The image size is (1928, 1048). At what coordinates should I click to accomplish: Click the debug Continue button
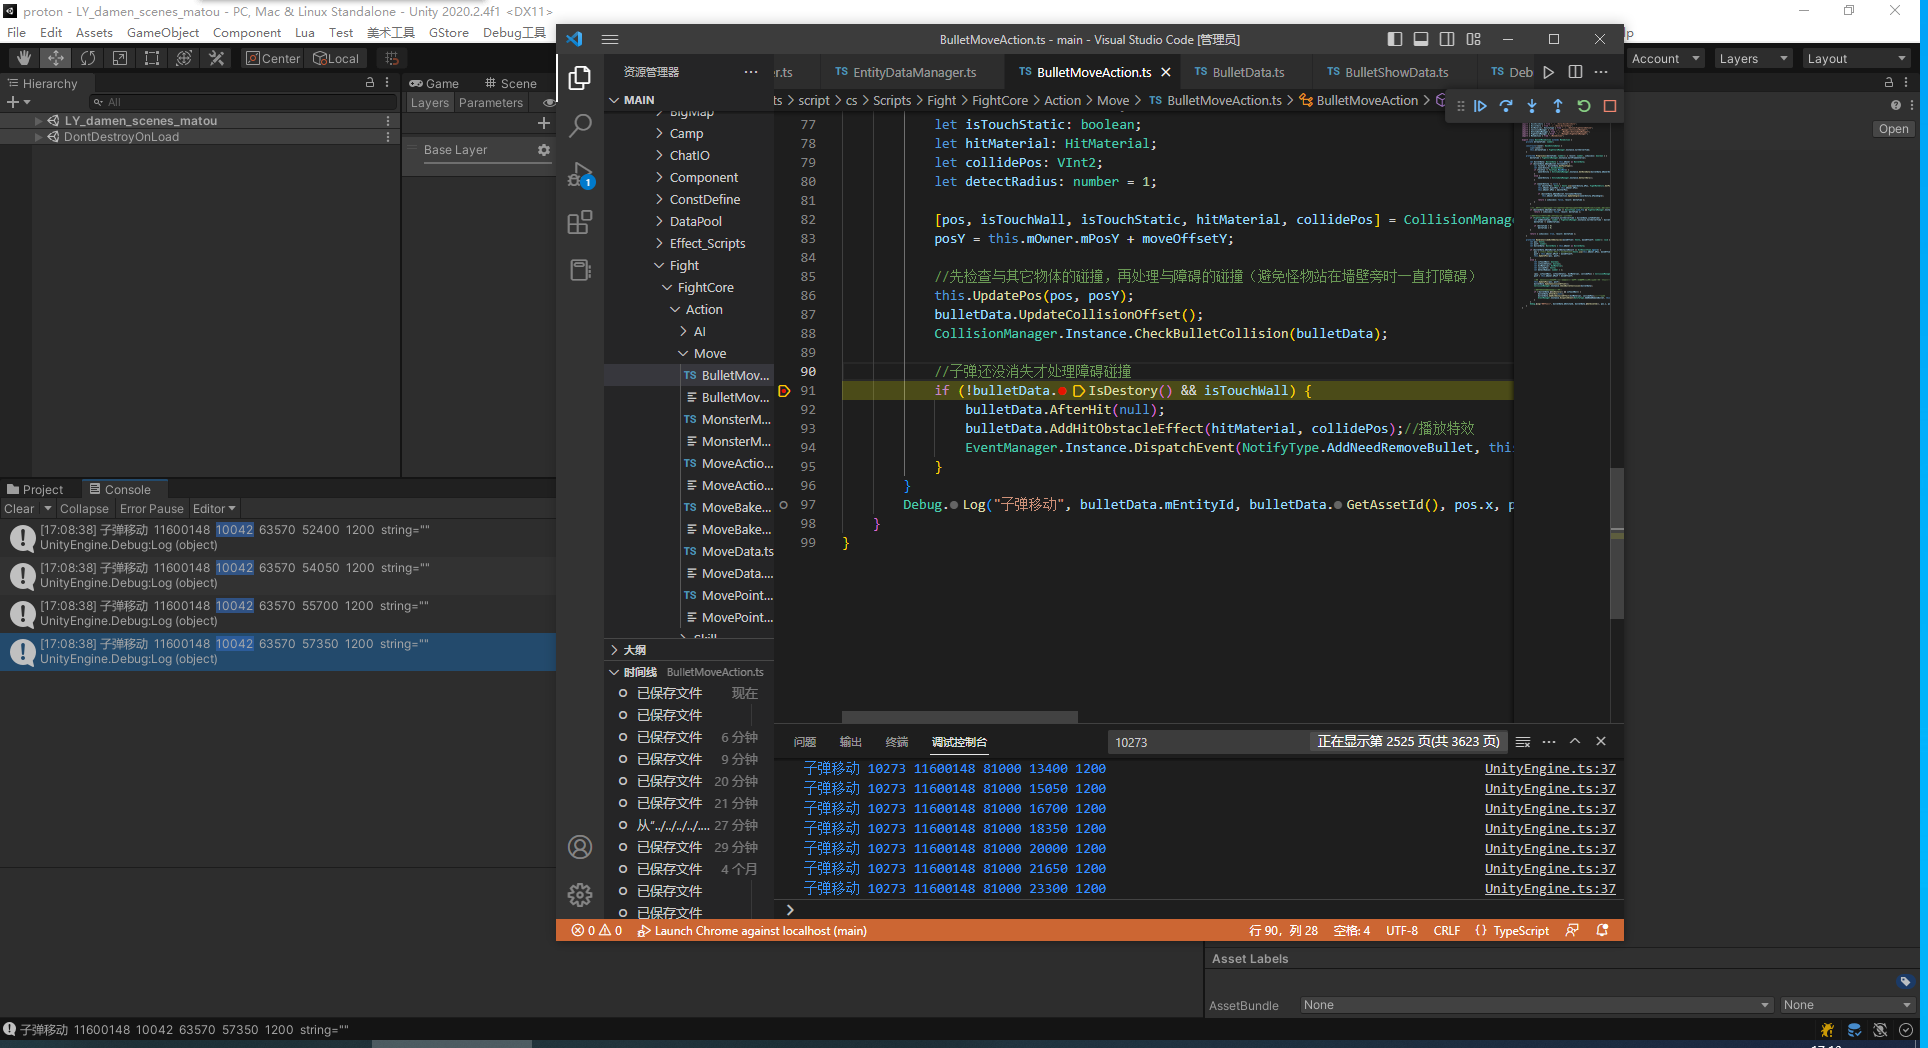(1480, 106)
